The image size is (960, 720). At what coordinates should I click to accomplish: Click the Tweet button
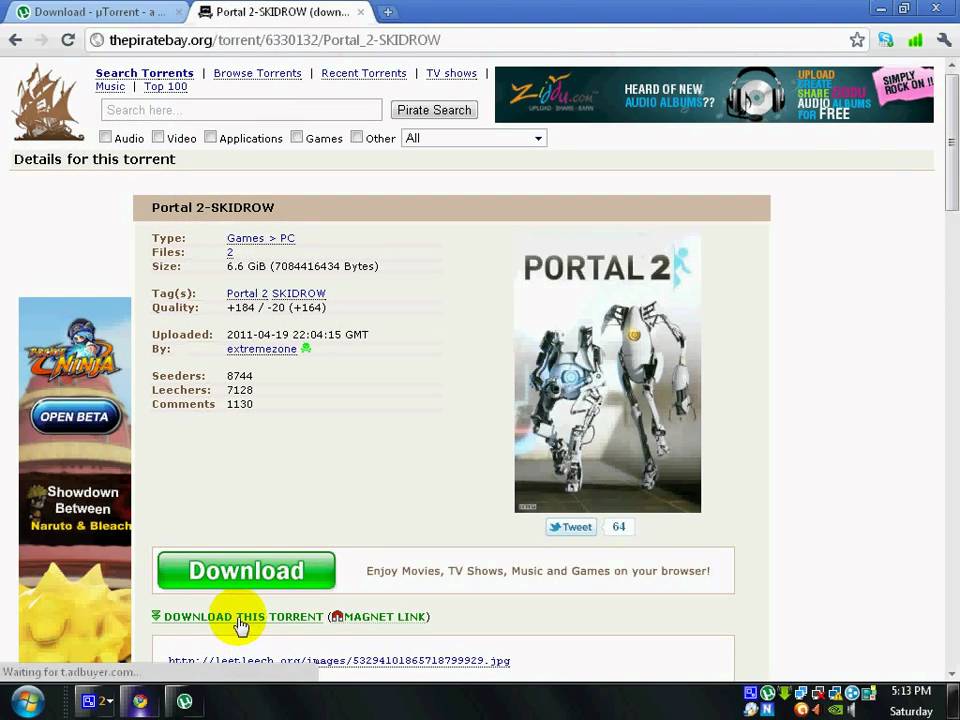[x=571, y=527]
